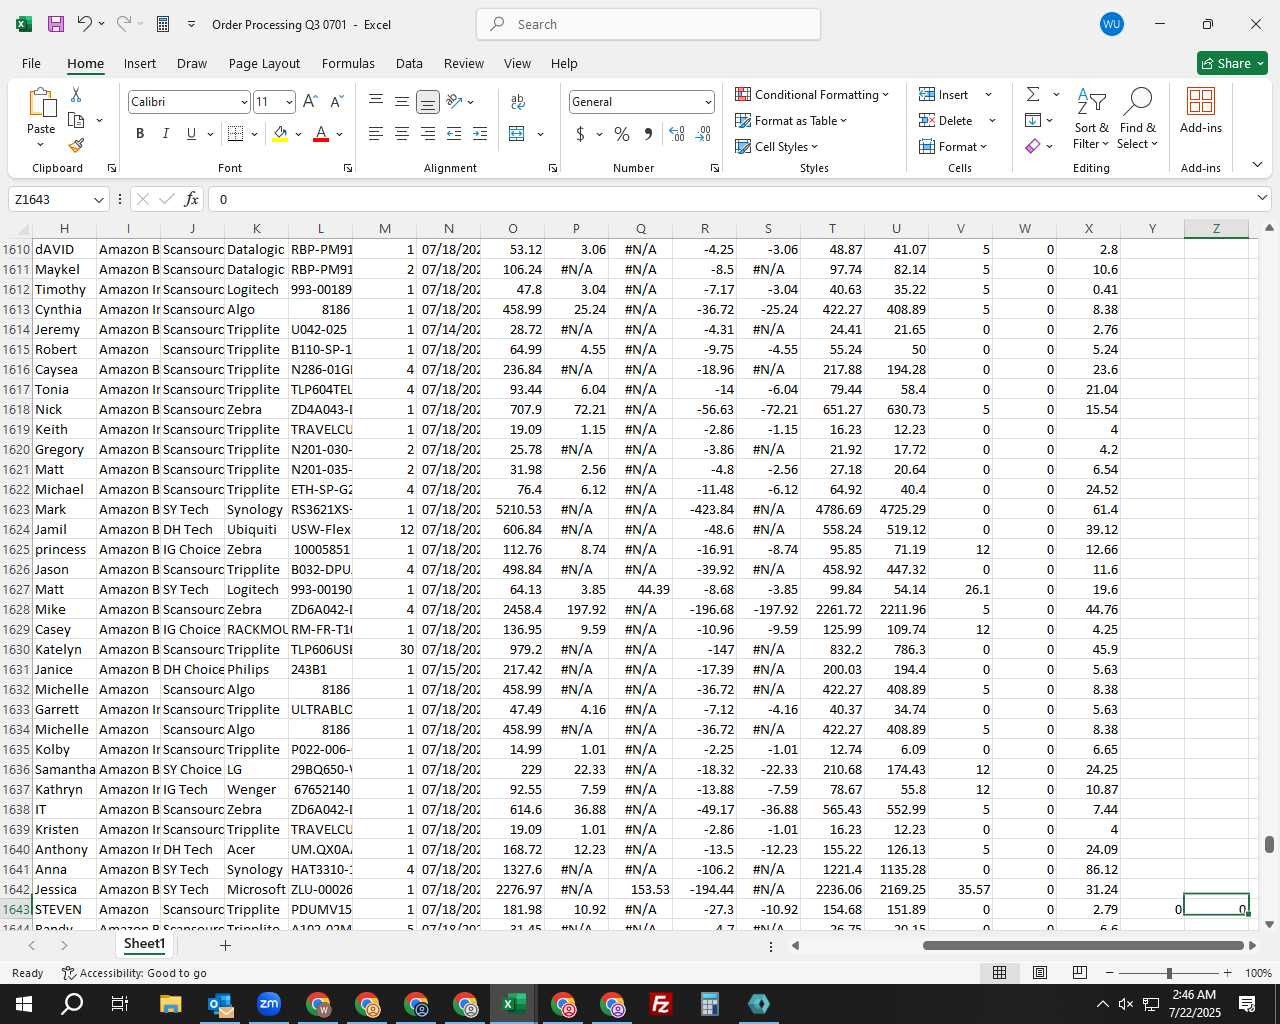This screenshot has width=1280, height=1024.
Task: Select the Normal view icon in status bar
Action: (999, 973)
